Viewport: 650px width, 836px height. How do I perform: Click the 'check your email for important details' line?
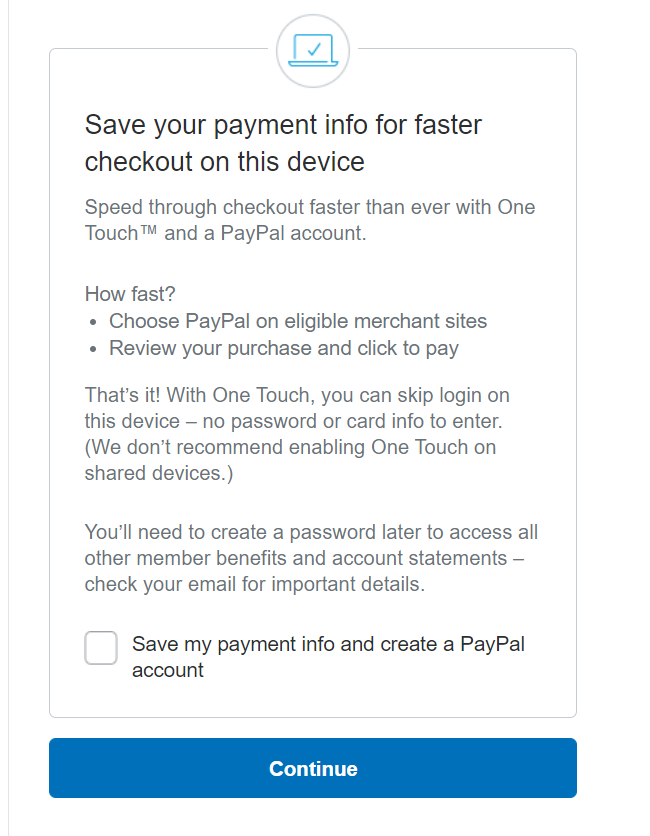pyautogui.click(x=254, y=584)
